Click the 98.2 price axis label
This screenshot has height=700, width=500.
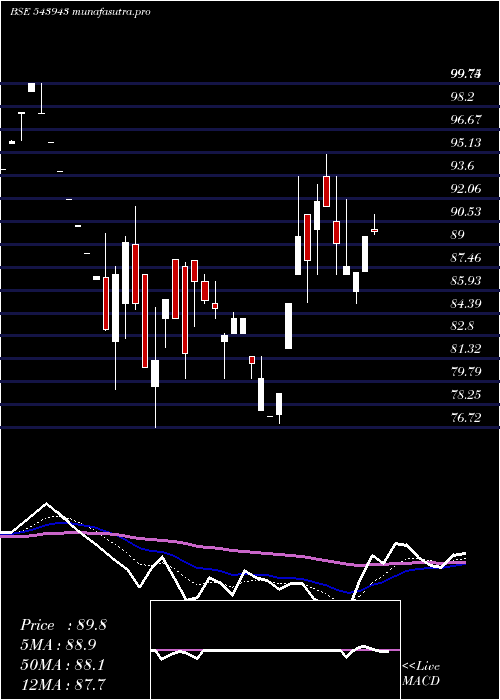[x=462, y=97]
